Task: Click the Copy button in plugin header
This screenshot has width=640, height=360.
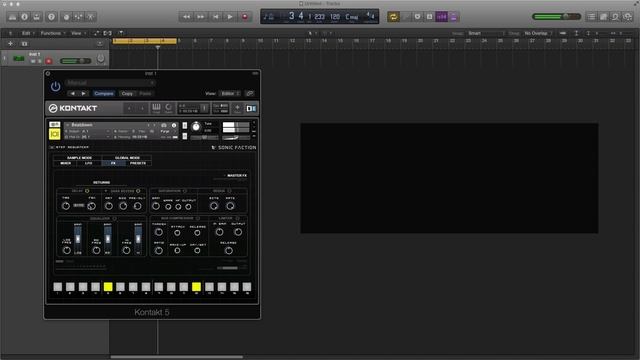Action: tap(127, 93)
